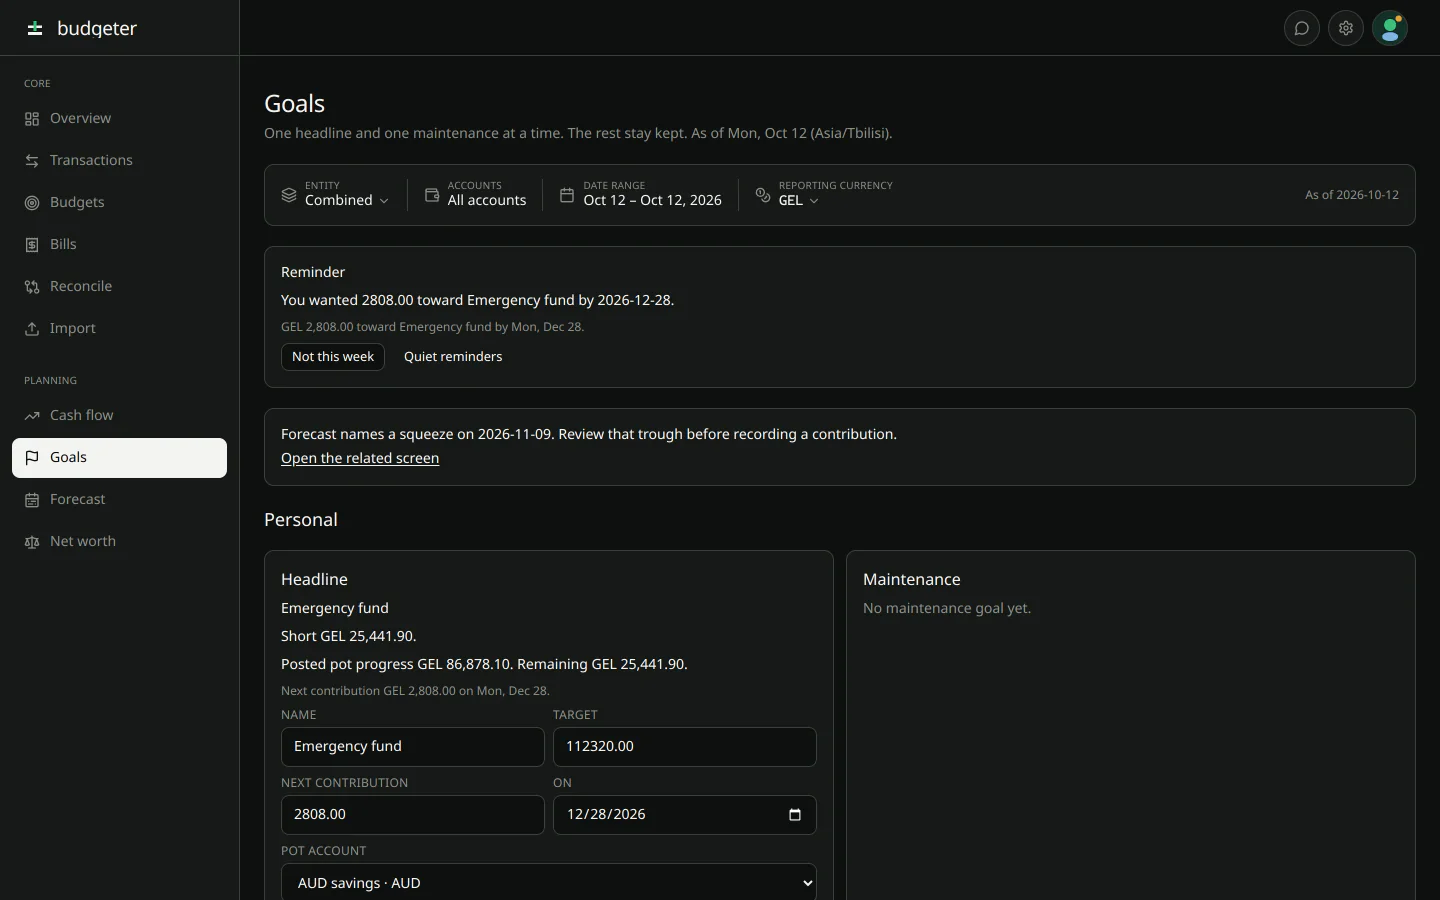Open Reconcile page
Screen dimensions: 1440x900
pyautogui.click(x=119, y=286)
